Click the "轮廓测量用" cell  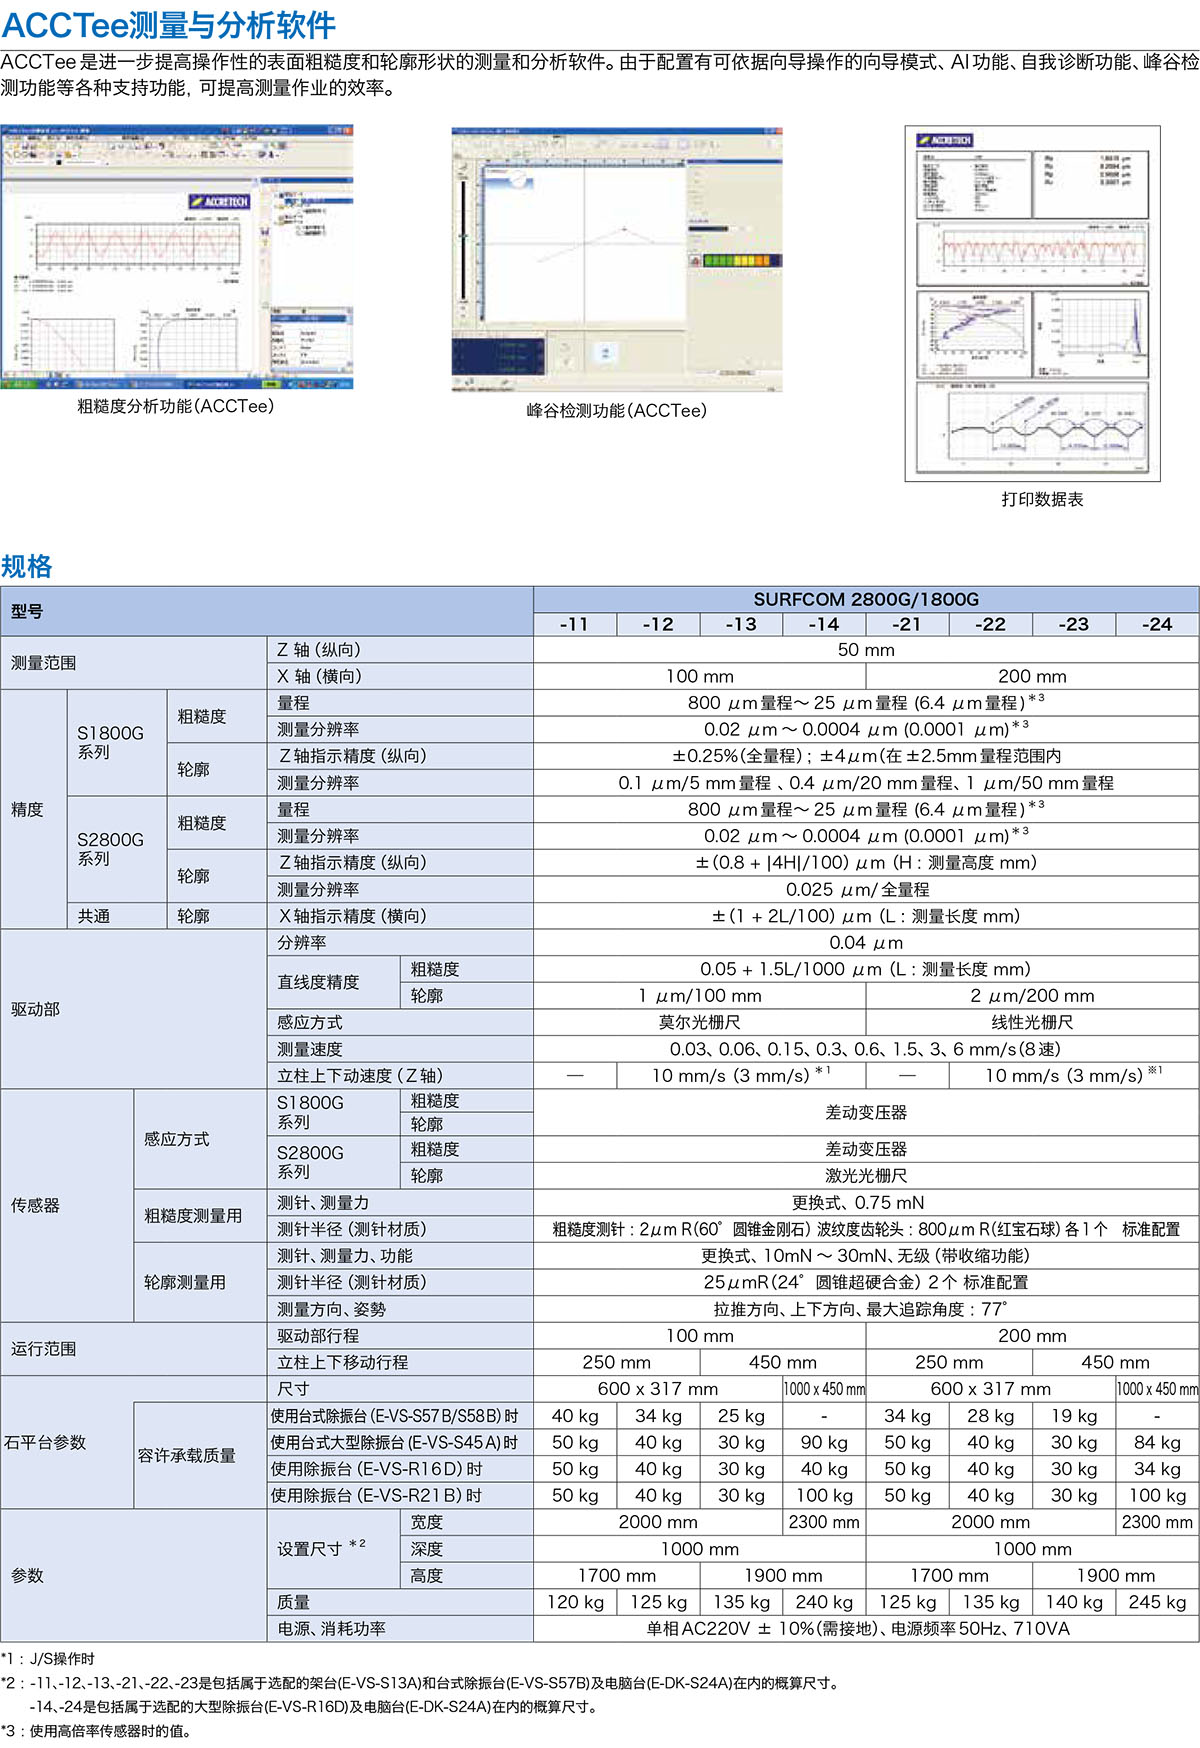(200, 1282)
